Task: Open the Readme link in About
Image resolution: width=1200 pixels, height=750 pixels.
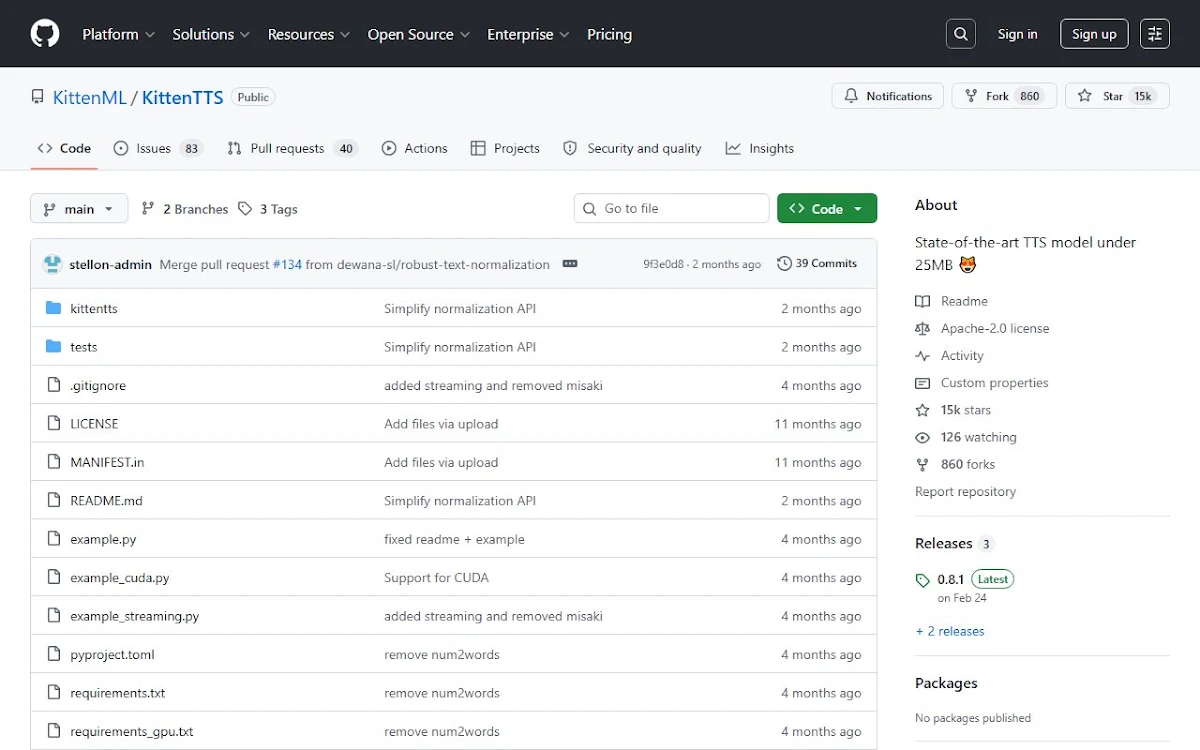Action: click(x=951, y=301)
